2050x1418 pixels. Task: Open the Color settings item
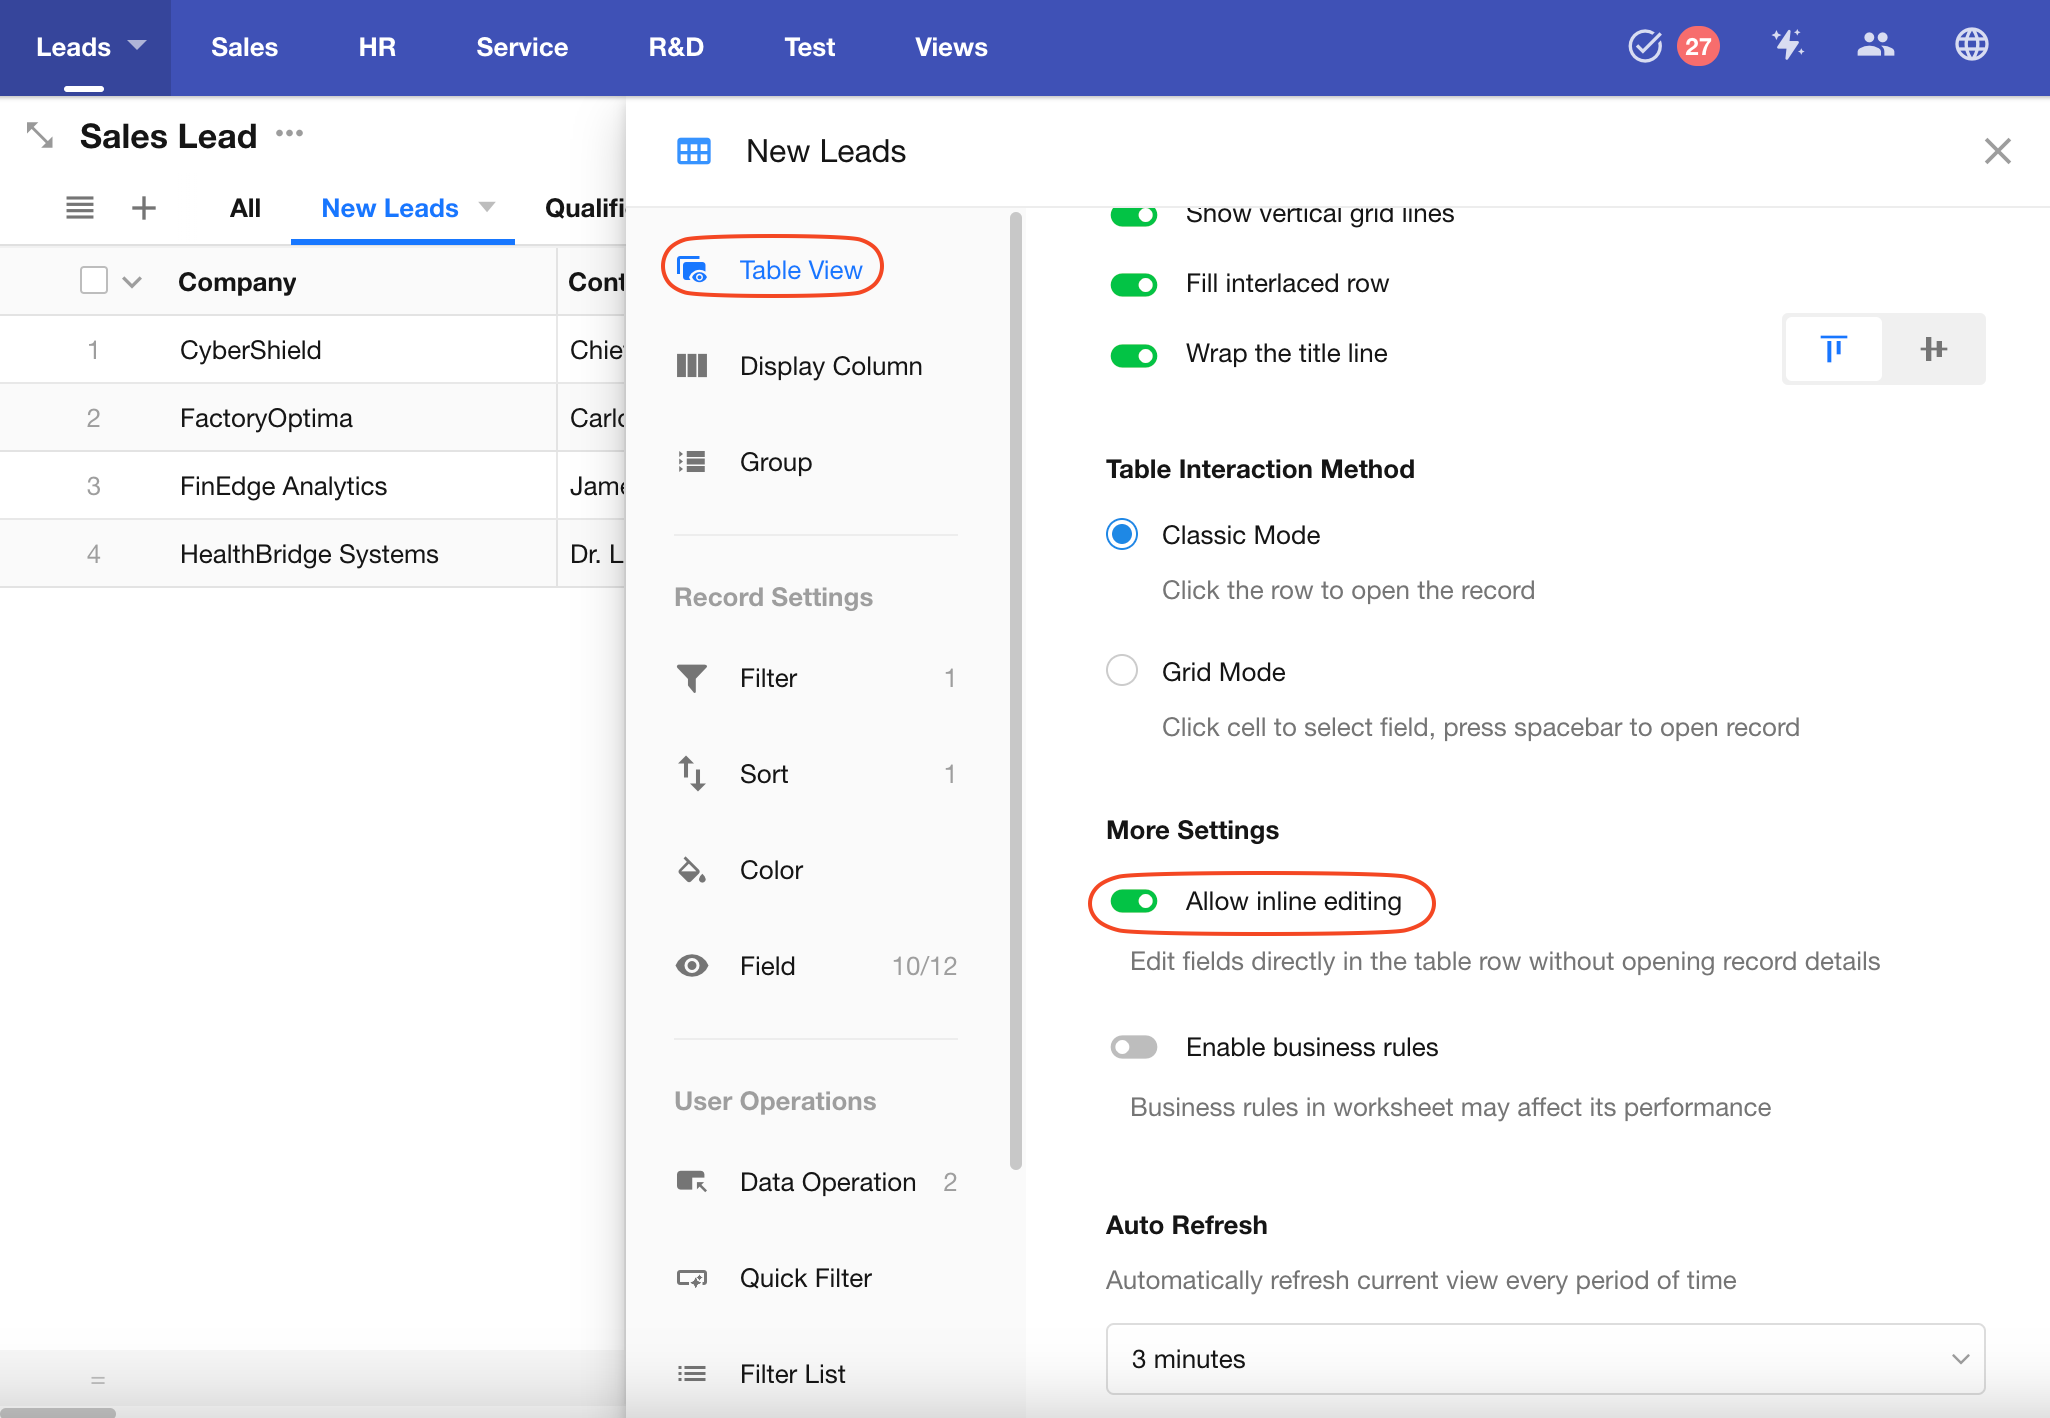pos(771,870)
